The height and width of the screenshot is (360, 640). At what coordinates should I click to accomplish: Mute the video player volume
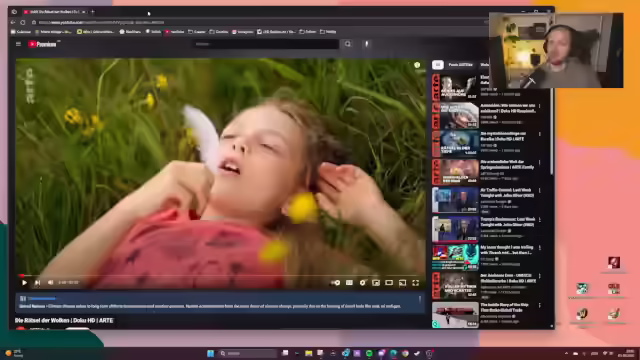pos(50,282)
